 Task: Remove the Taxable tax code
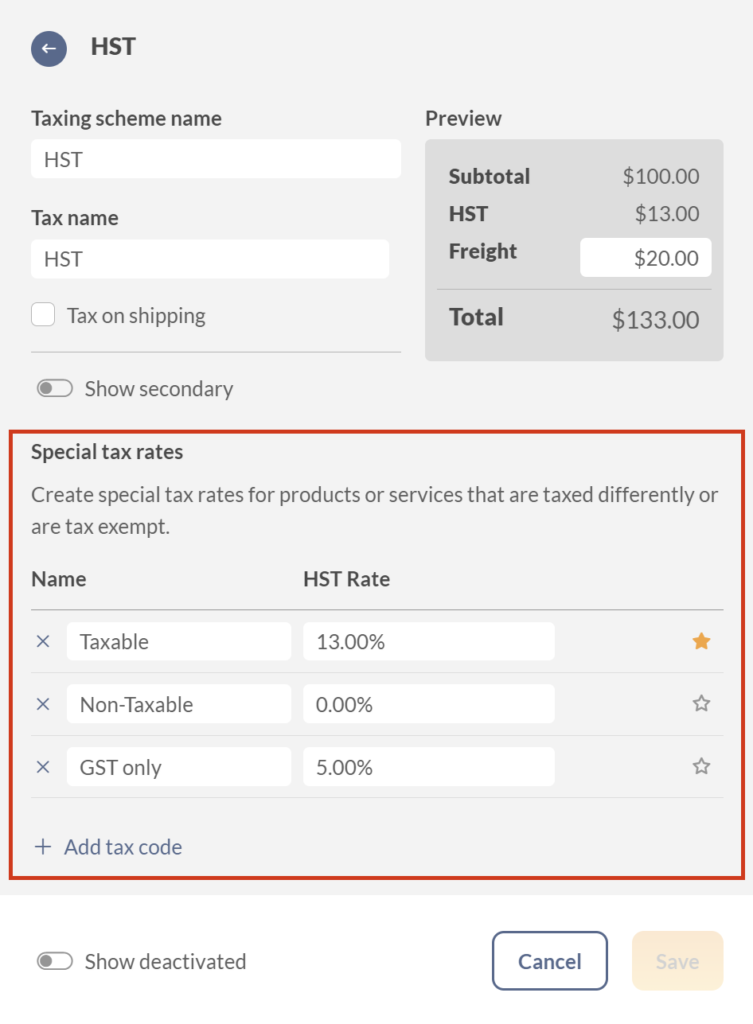42,642
